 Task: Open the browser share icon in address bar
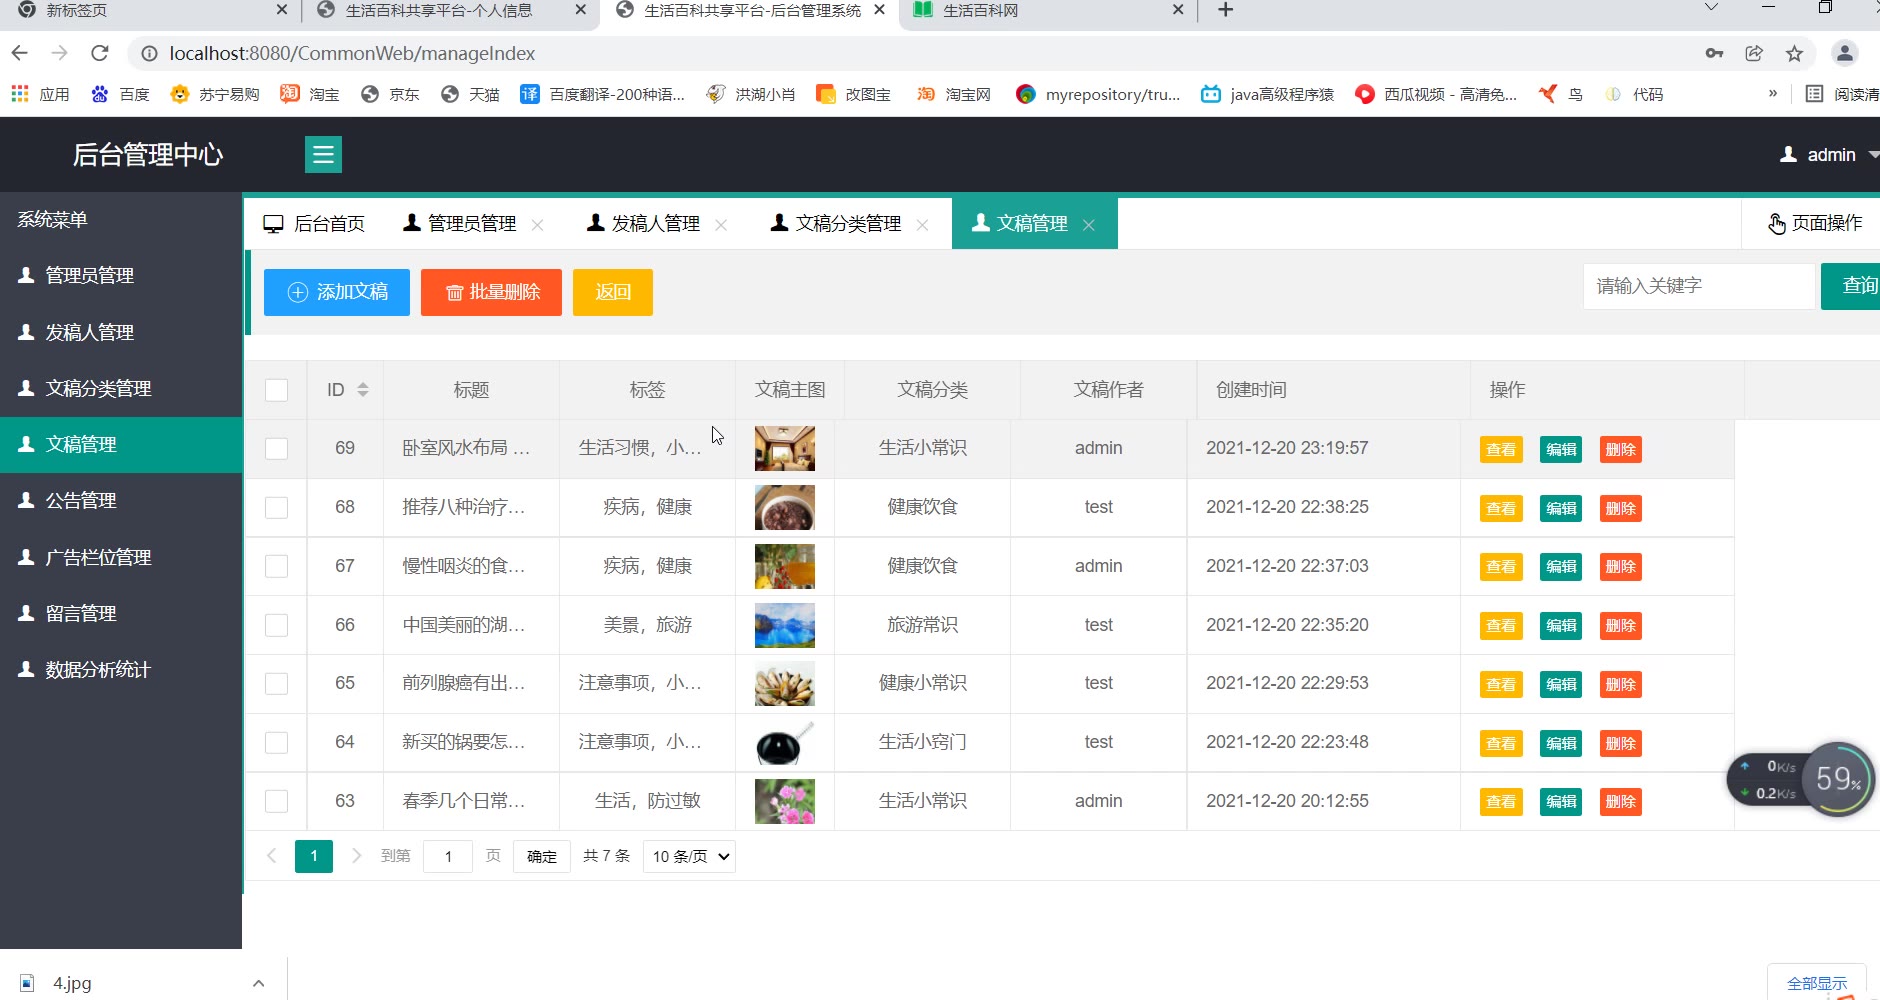pos(1754,53)
